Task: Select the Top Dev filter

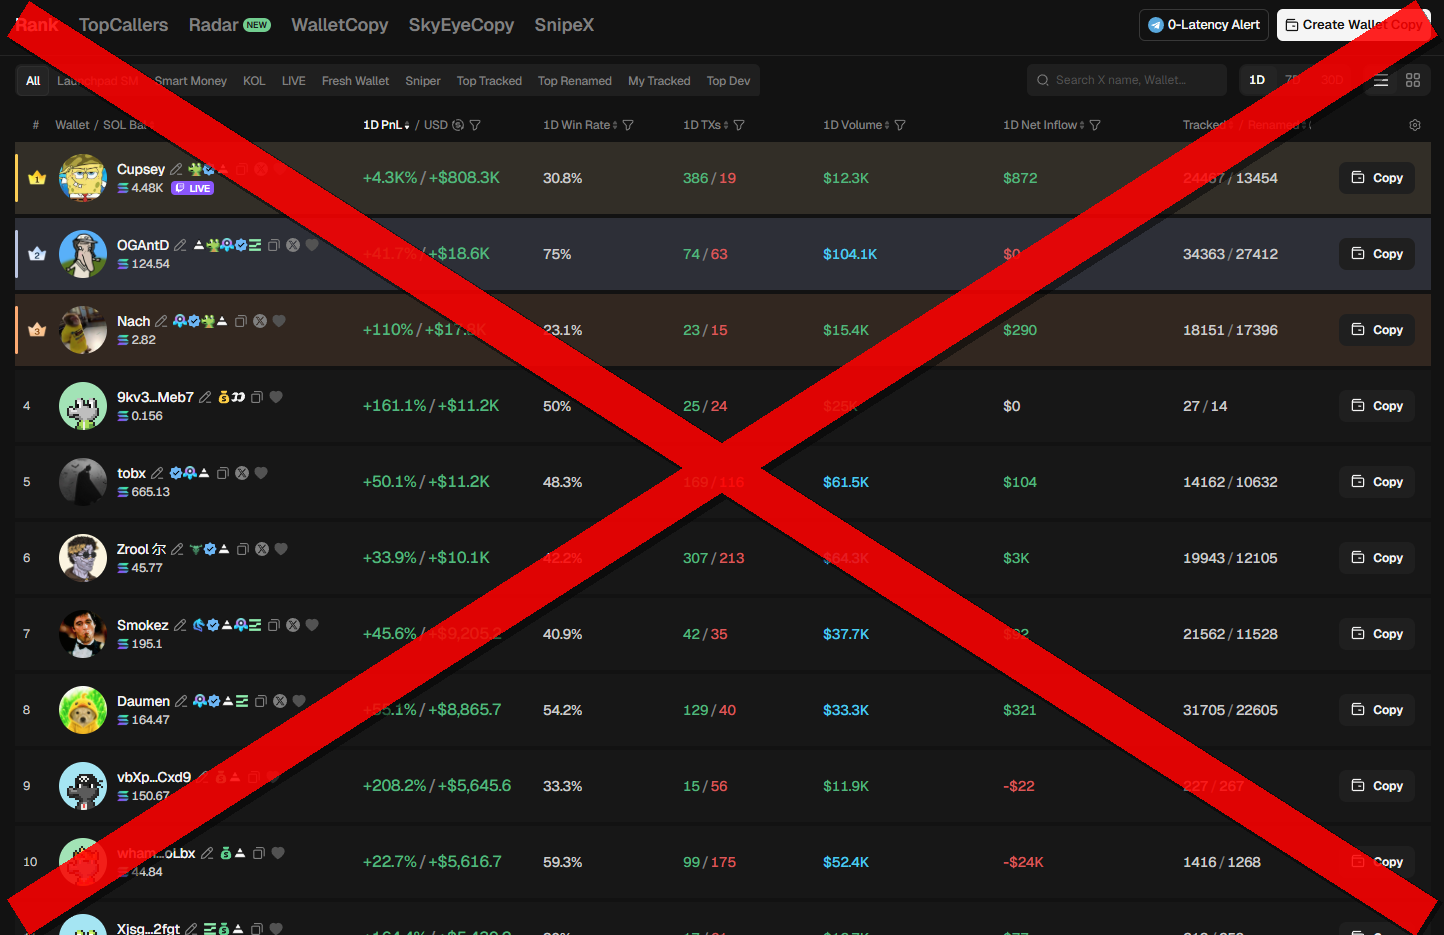Action: click(x=728, y=81)
